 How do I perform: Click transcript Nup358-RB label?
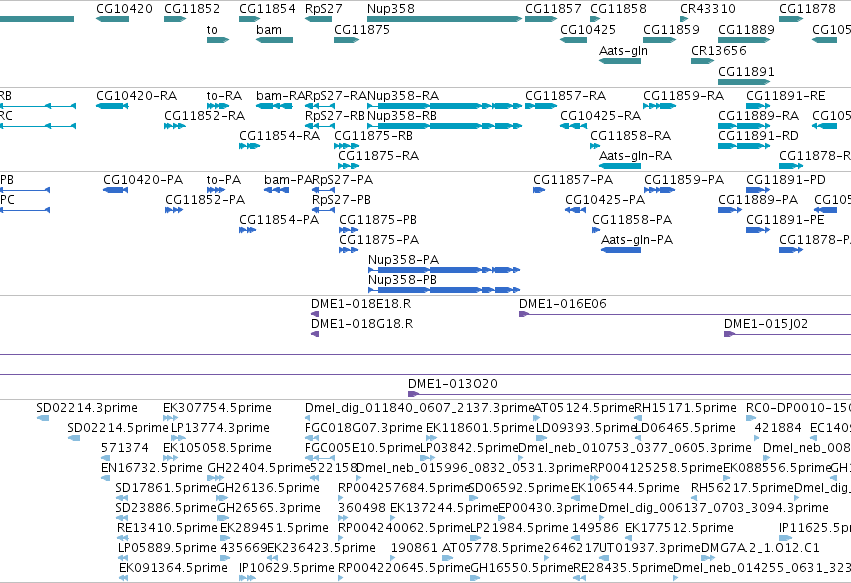[402, 116]
